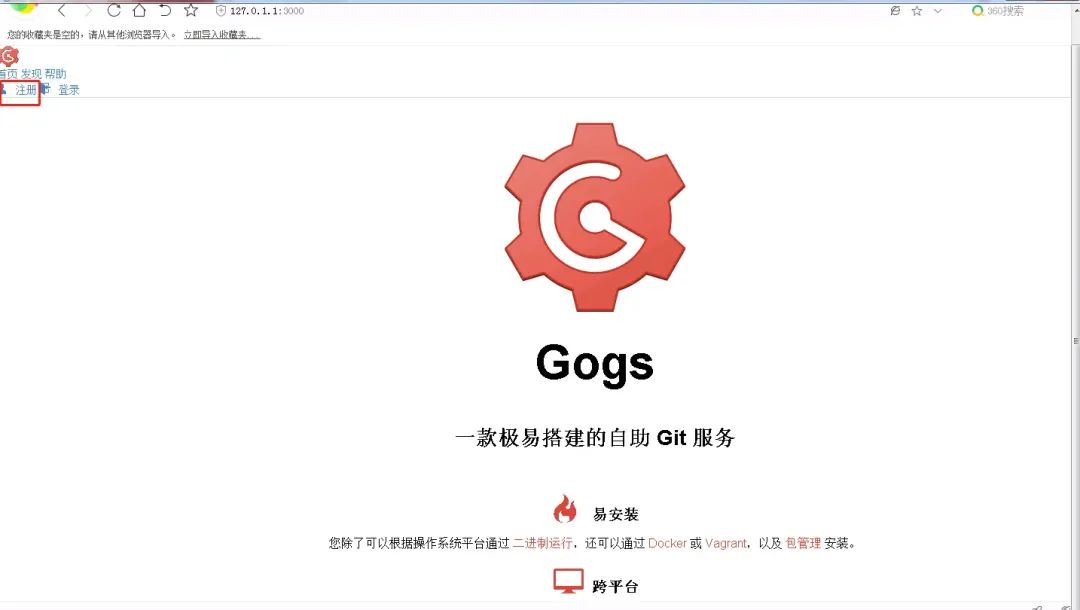Open the 二进制运行 link
1080x610 pixels.
542,543
